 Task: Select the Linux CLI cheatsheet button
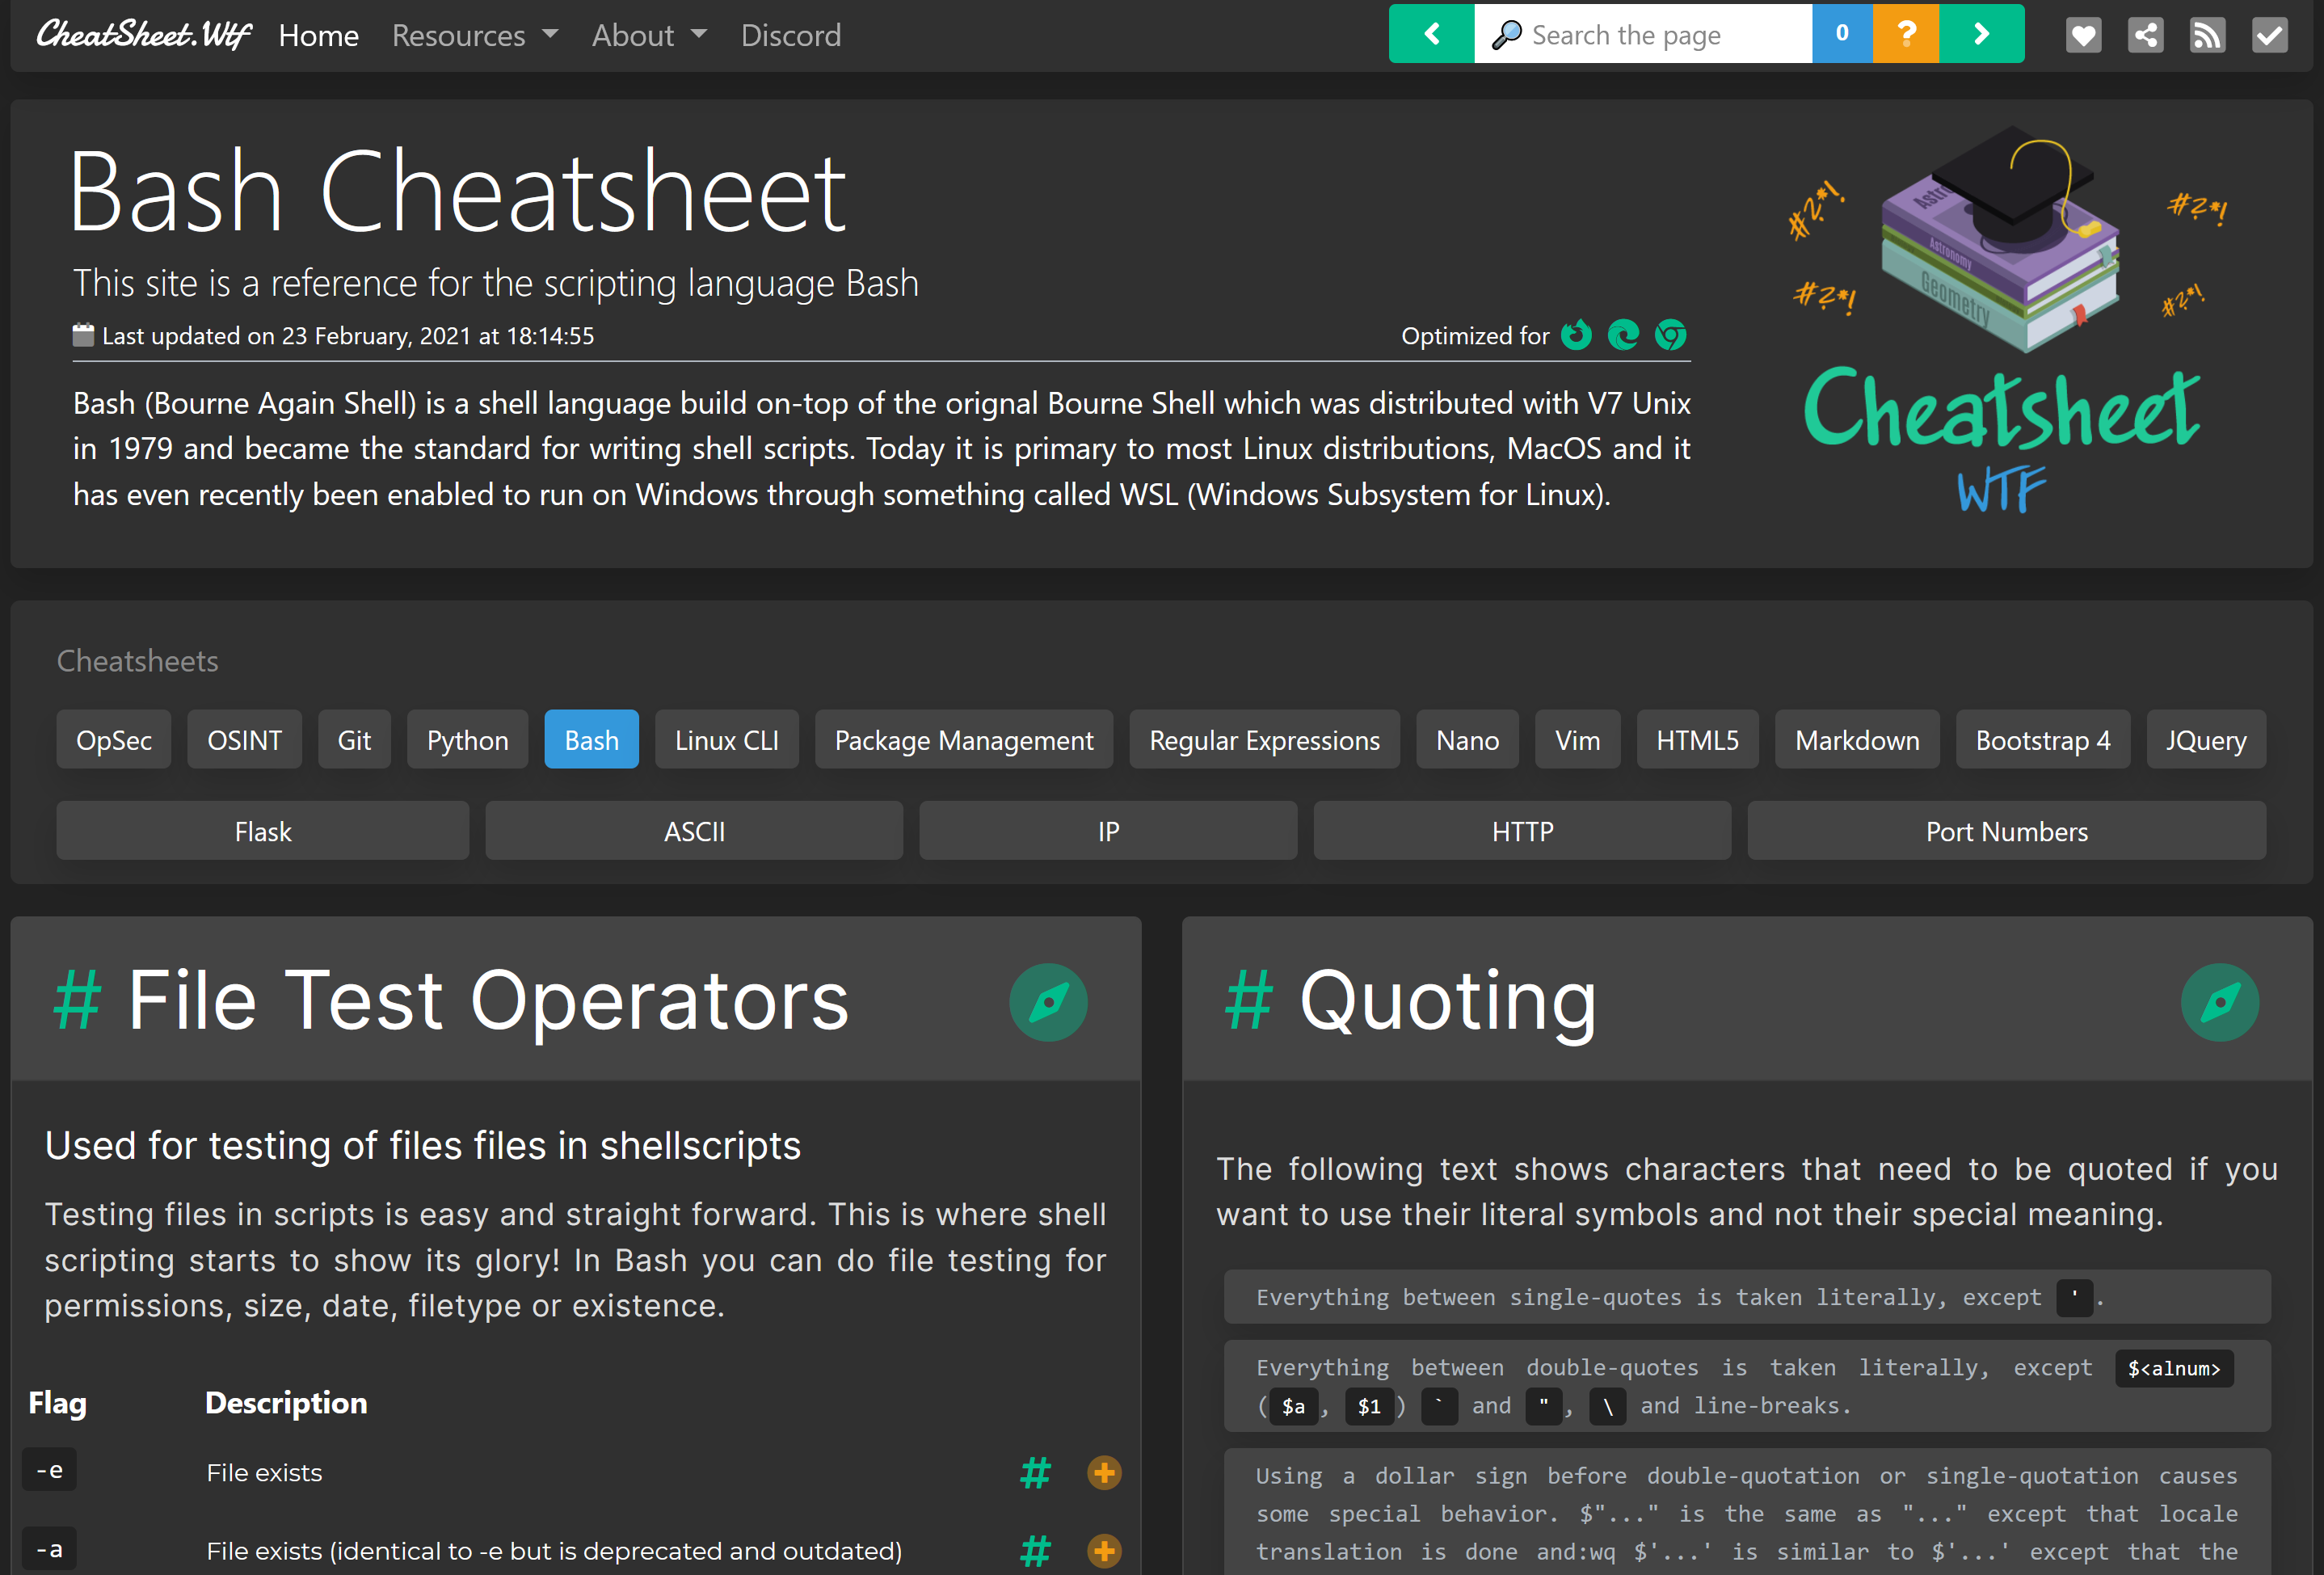pyautogui.click(x=726, y=740)
